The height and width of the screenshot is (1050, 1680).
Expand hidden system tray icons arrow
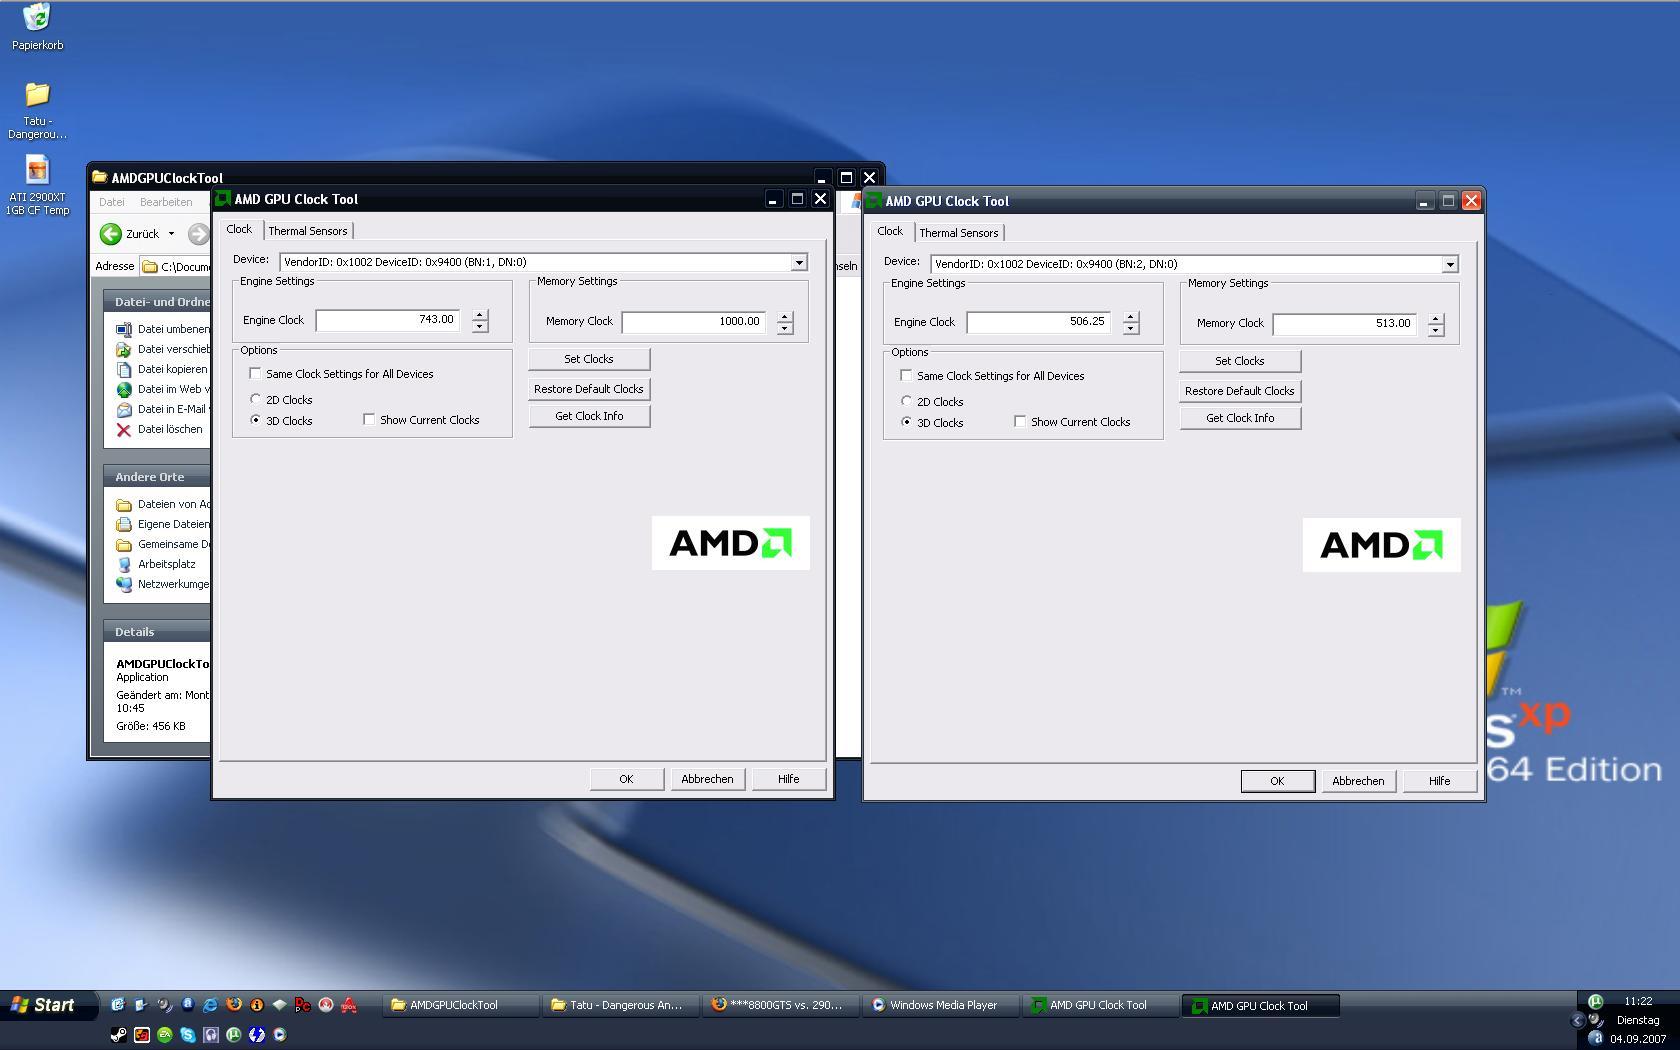[x=1578, y=1021]
